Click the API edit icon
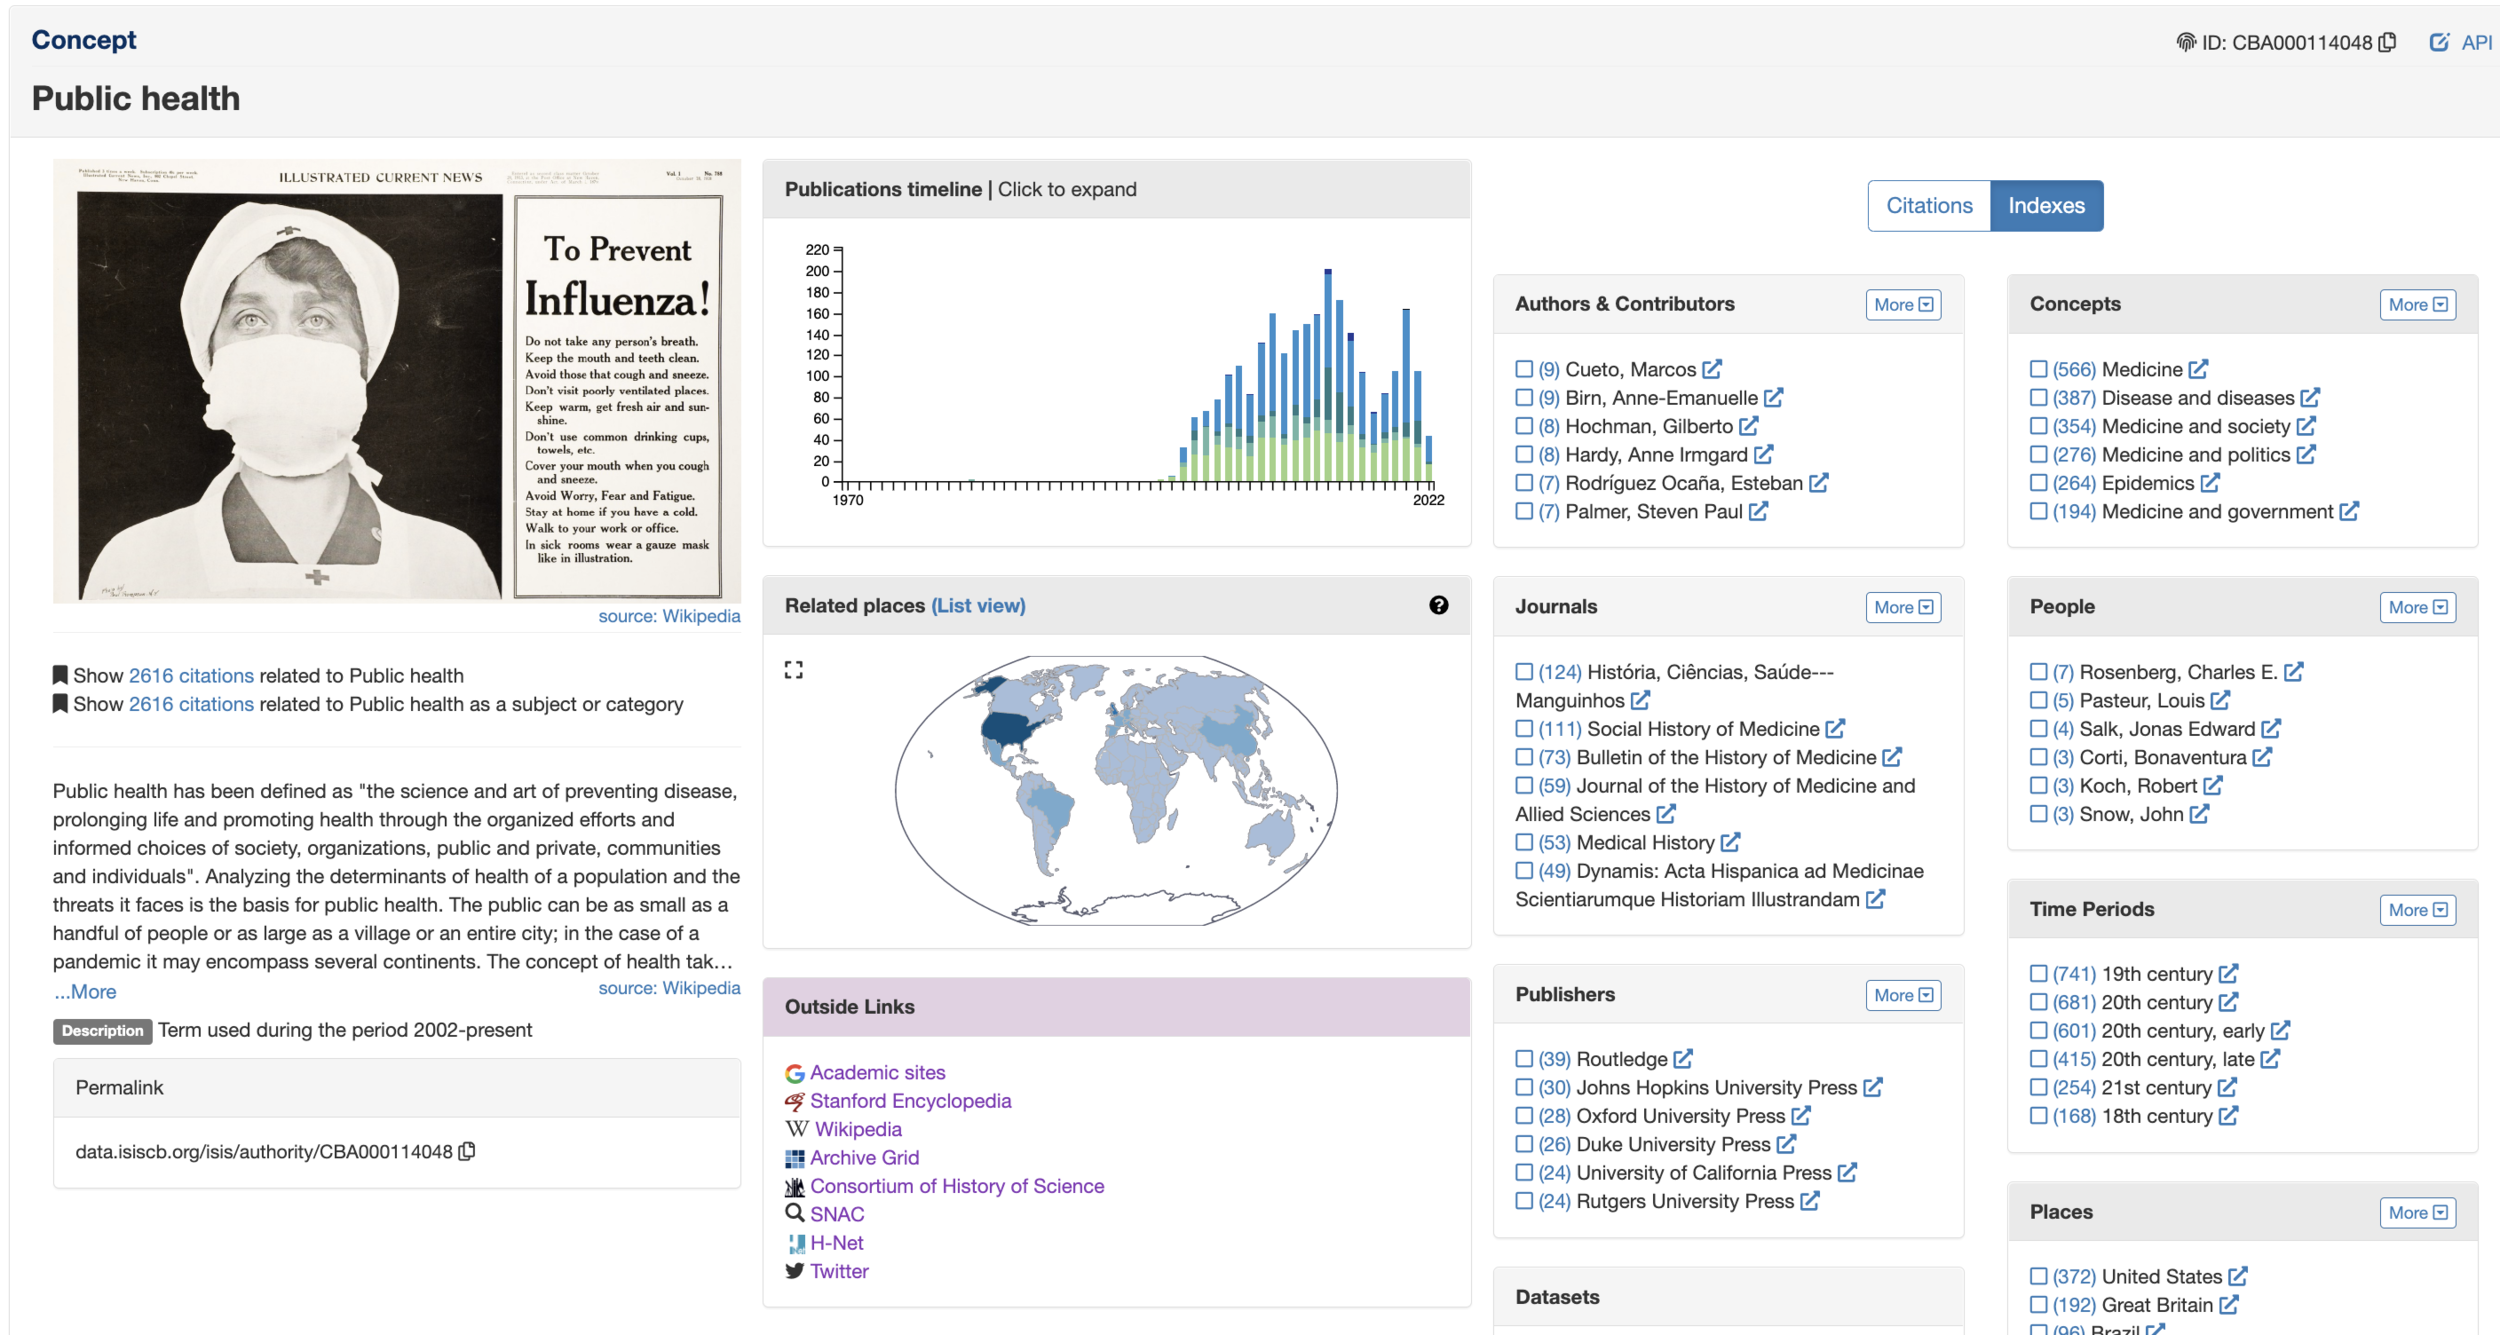Viewport: 2500px width, 1335px height. (x=2439, y=42)
